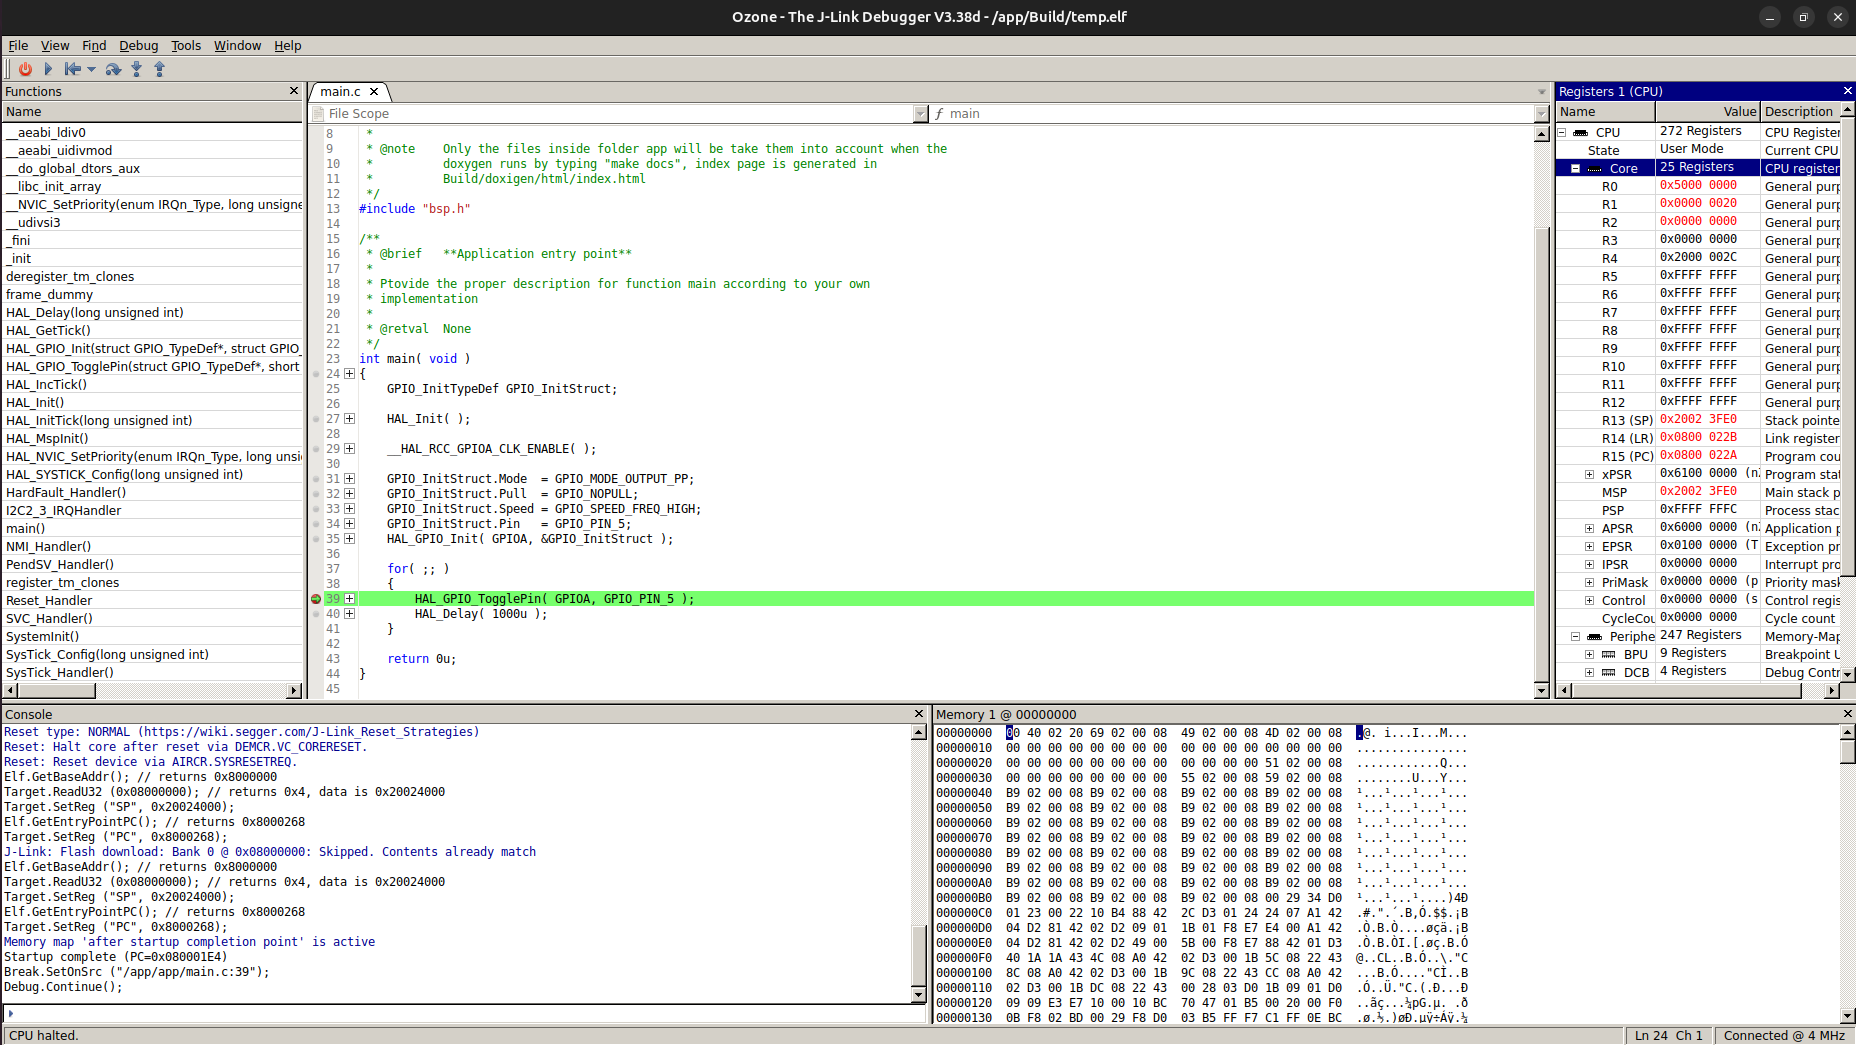1856x1045 pixels.
Task: Open the Debug menu
Action: 138,45
